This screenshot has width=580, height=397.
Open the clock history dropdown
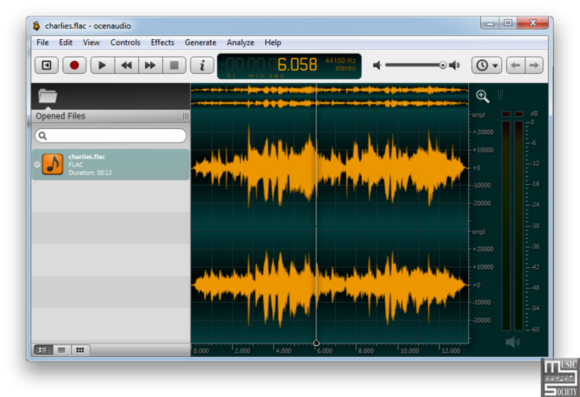[x=486, y=65]
